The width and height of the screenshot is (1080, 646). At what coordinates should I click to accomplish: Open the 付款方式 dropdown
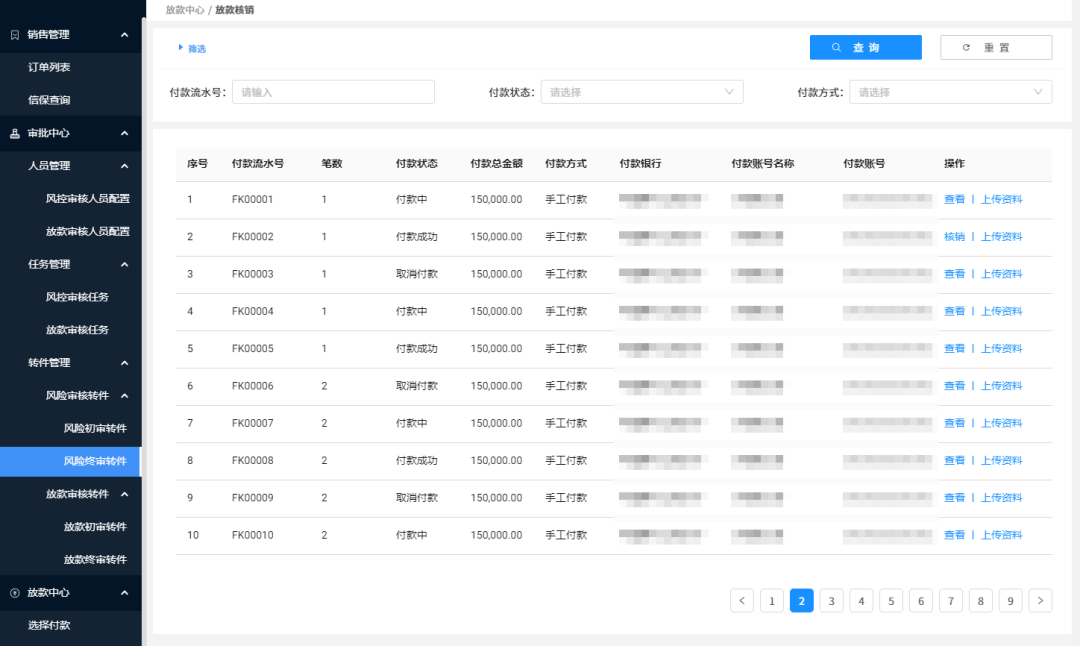click(949, 91)
